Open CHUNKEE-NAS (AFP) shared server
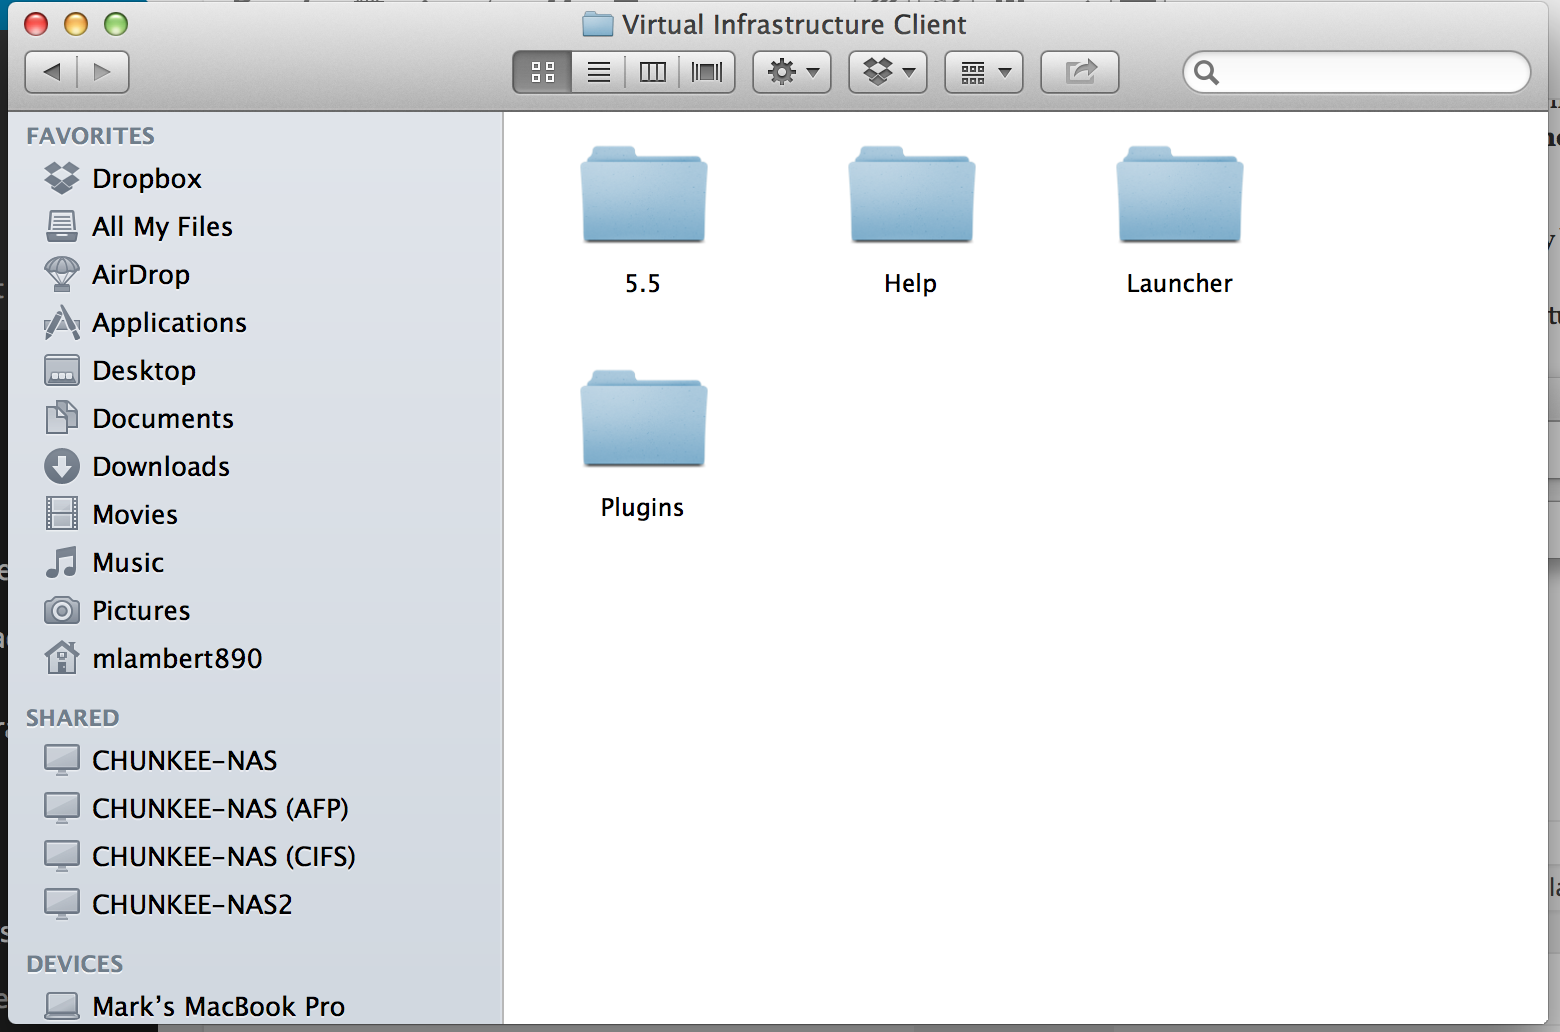This screenshot has height=1032, width=1560. [x=220, y=809]
